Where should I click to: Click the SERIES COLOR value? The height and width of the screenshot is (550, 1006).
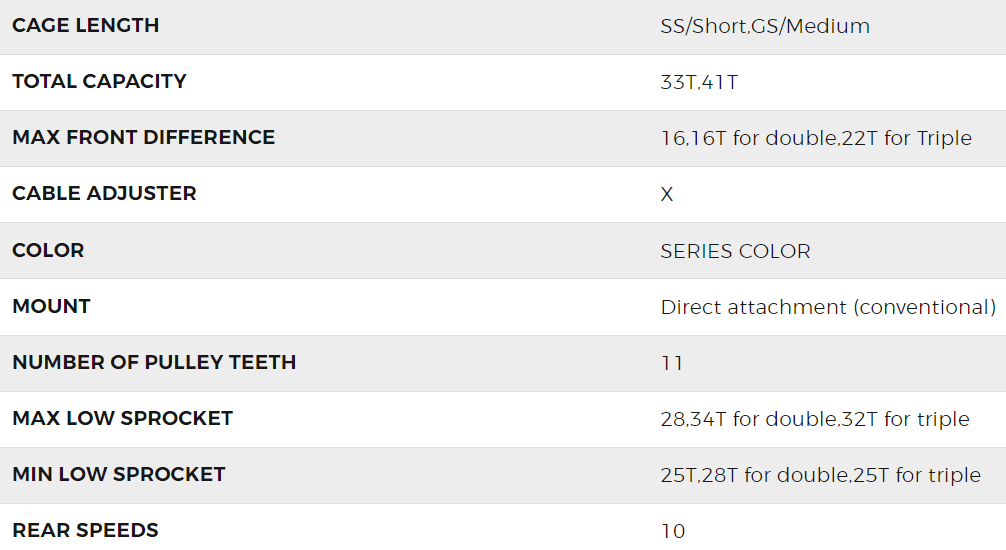pos(735,251)
